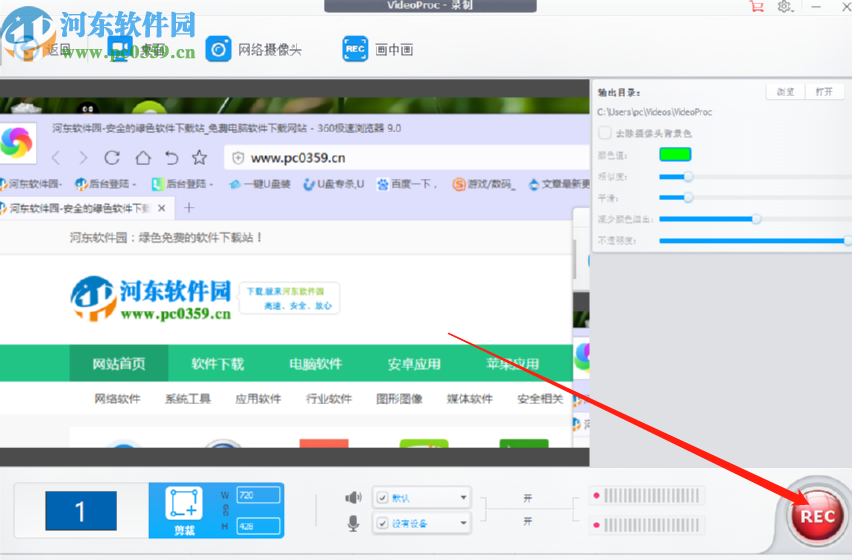Viewport: 852px width, 560px height.
Task: Open the 游戏/数码 bookmark
Action: [x=483, y=185]
